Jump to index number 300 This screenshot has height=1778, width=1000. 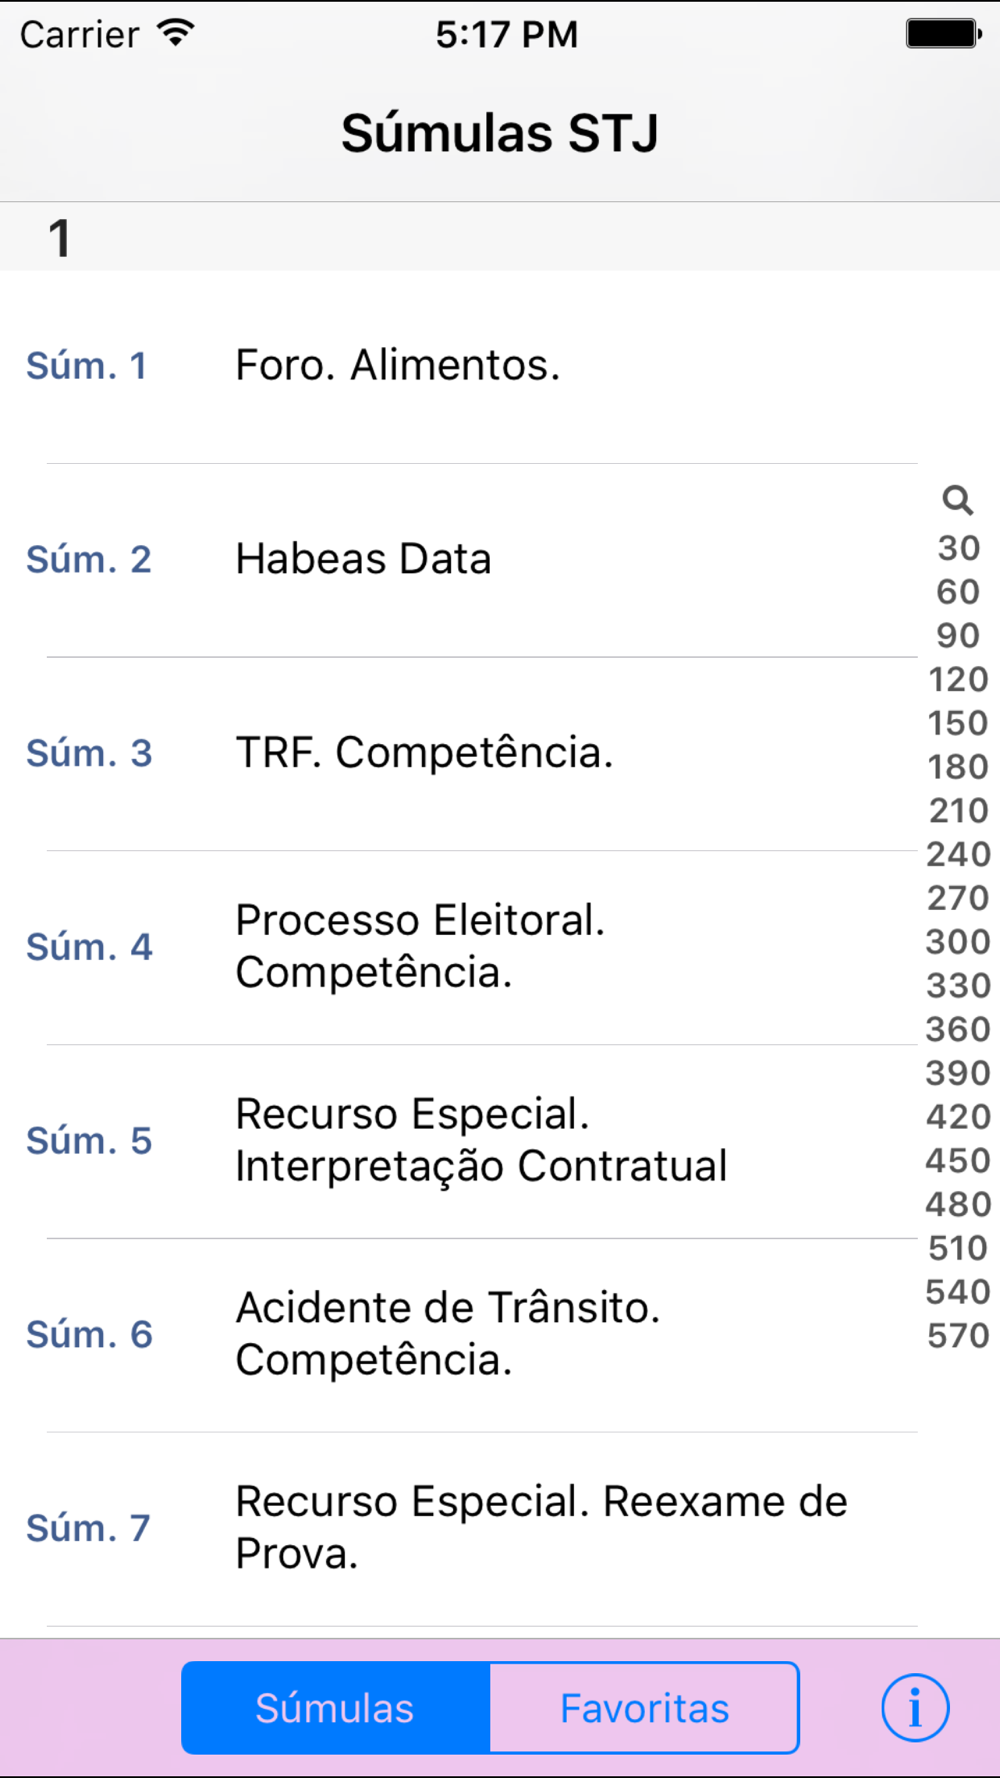tap(958, 942)
